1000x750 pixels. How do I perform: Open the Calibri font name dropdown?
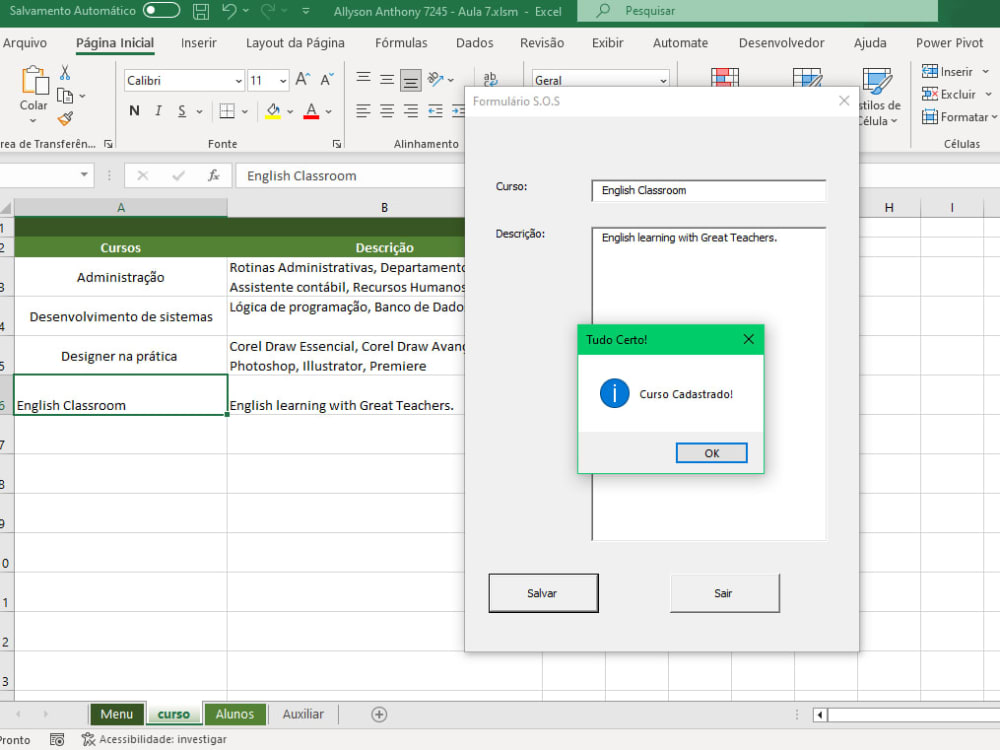[237, 80]
